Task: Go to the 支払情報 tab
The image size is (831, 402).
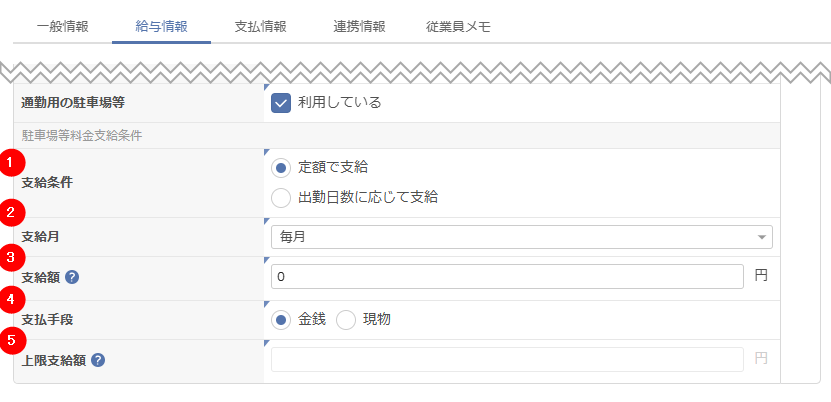Action: click(x=260, y=26)
